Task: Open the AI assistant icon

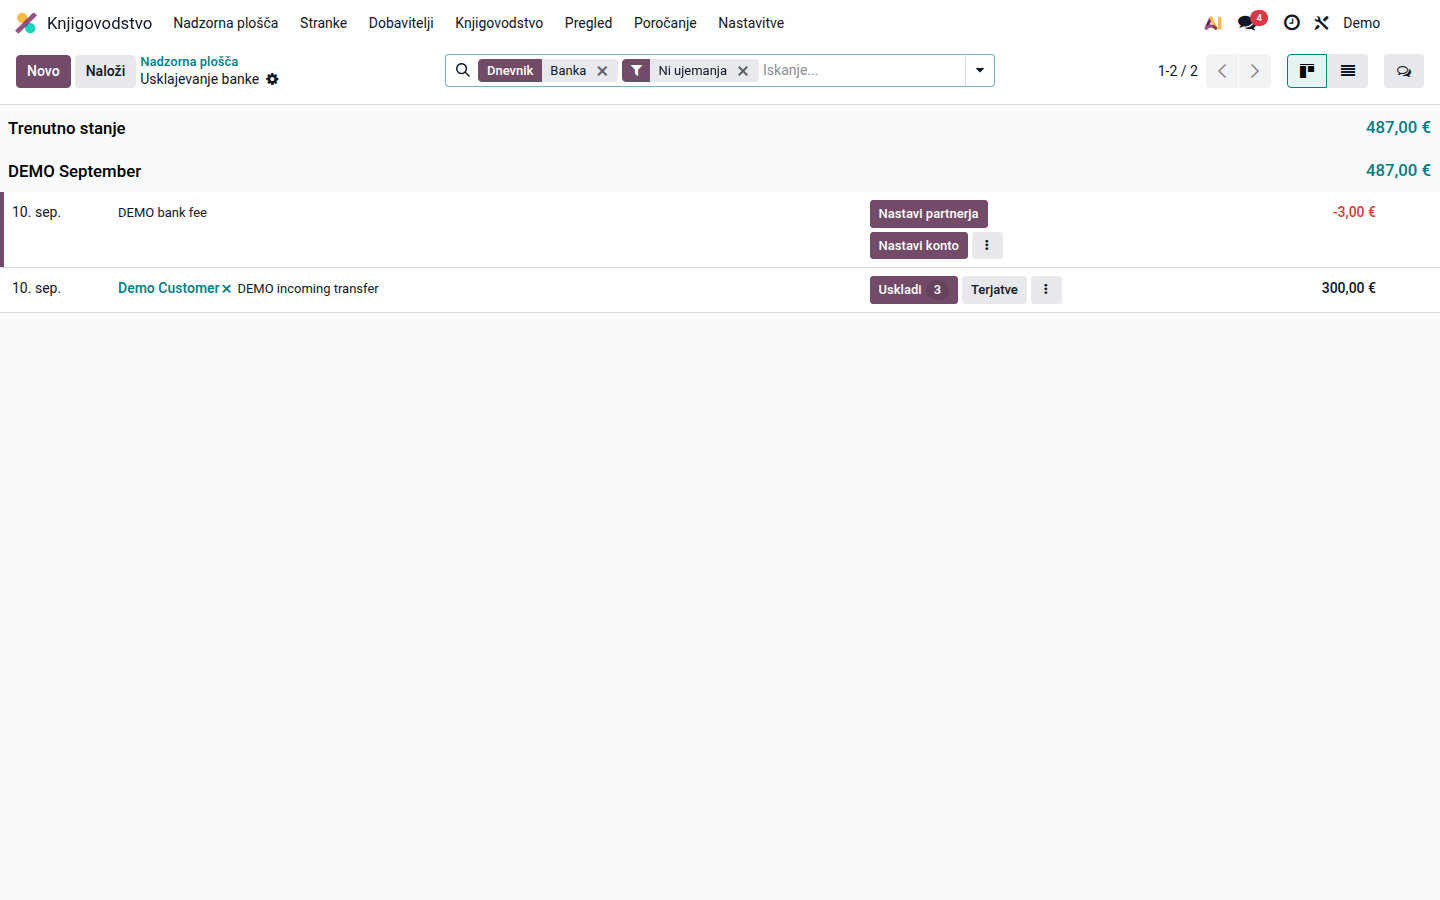Action: [1213, 23]
